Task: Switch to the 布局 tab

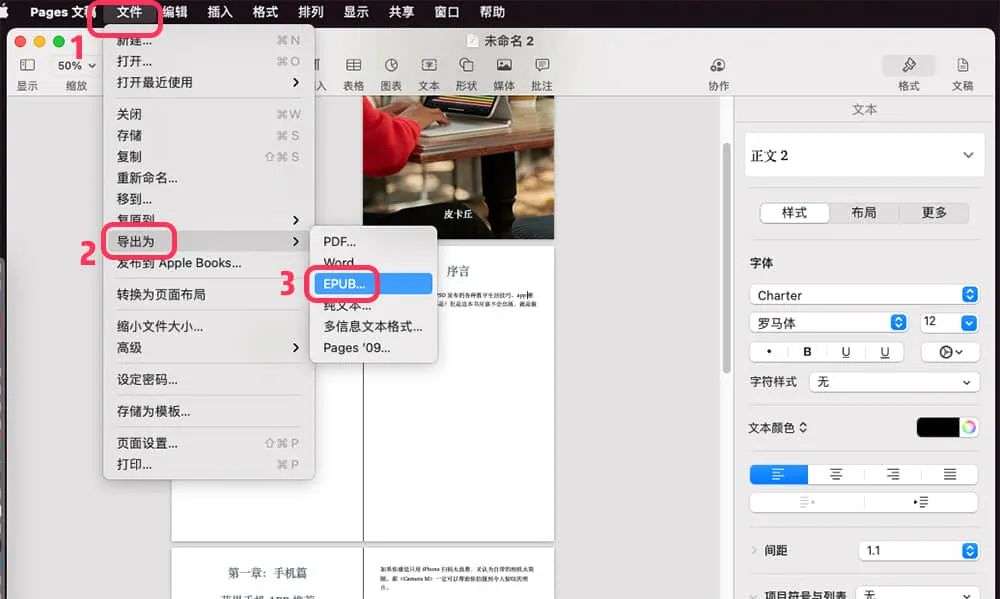Action: coord(864,212)
